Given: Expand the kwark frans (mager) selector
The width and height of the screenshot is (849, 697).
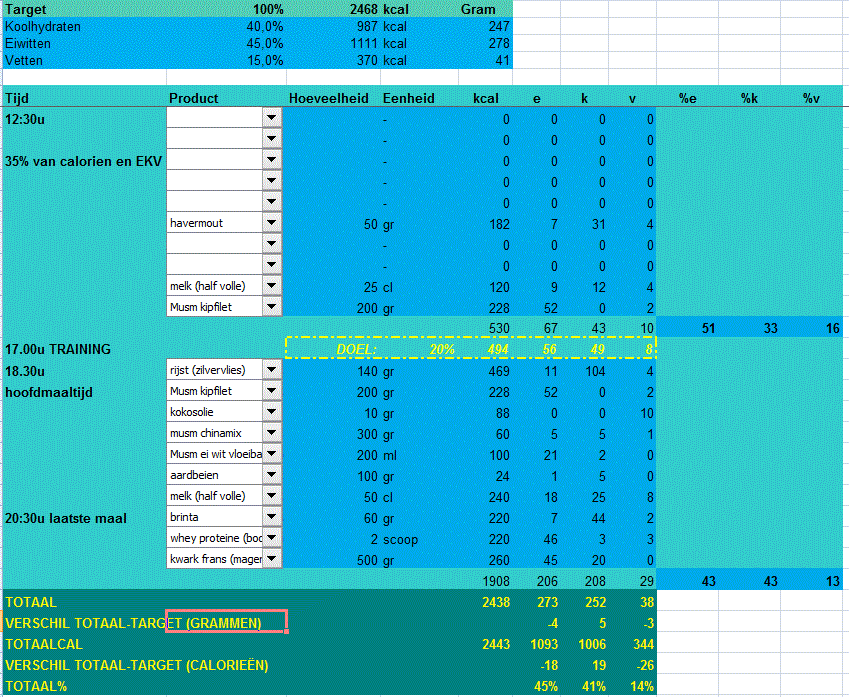Looking at the screenshot, I should point(273,559).
